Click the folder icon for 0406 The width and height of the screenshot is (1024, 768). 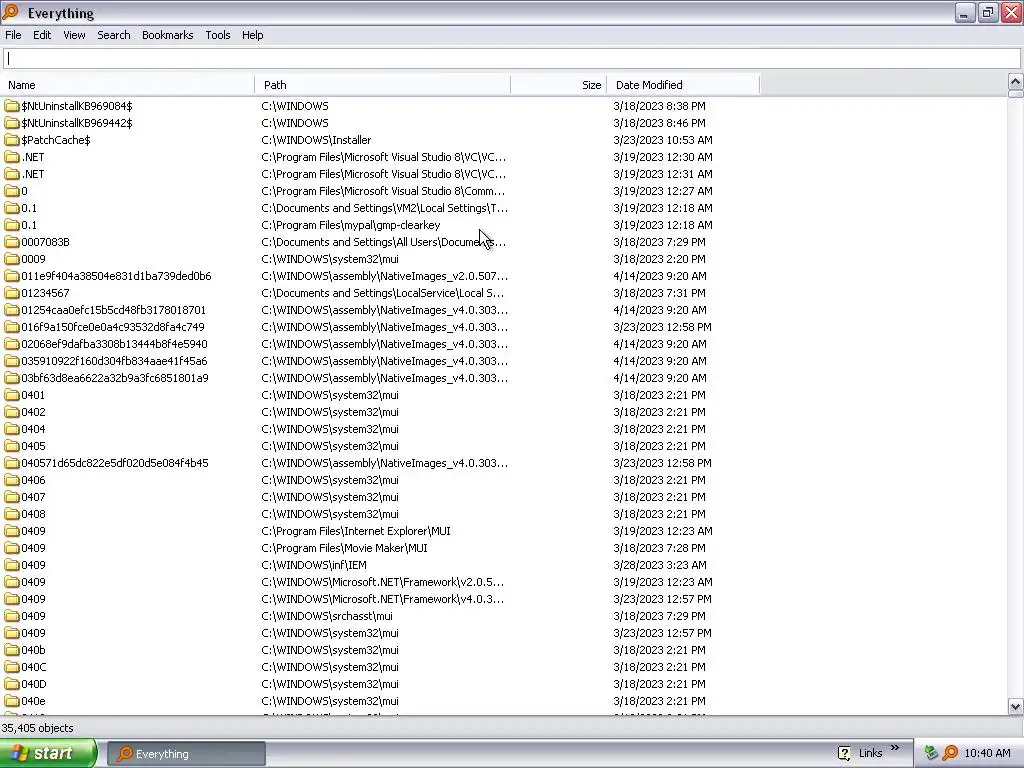pyautogui.click(x=12, y=479)
